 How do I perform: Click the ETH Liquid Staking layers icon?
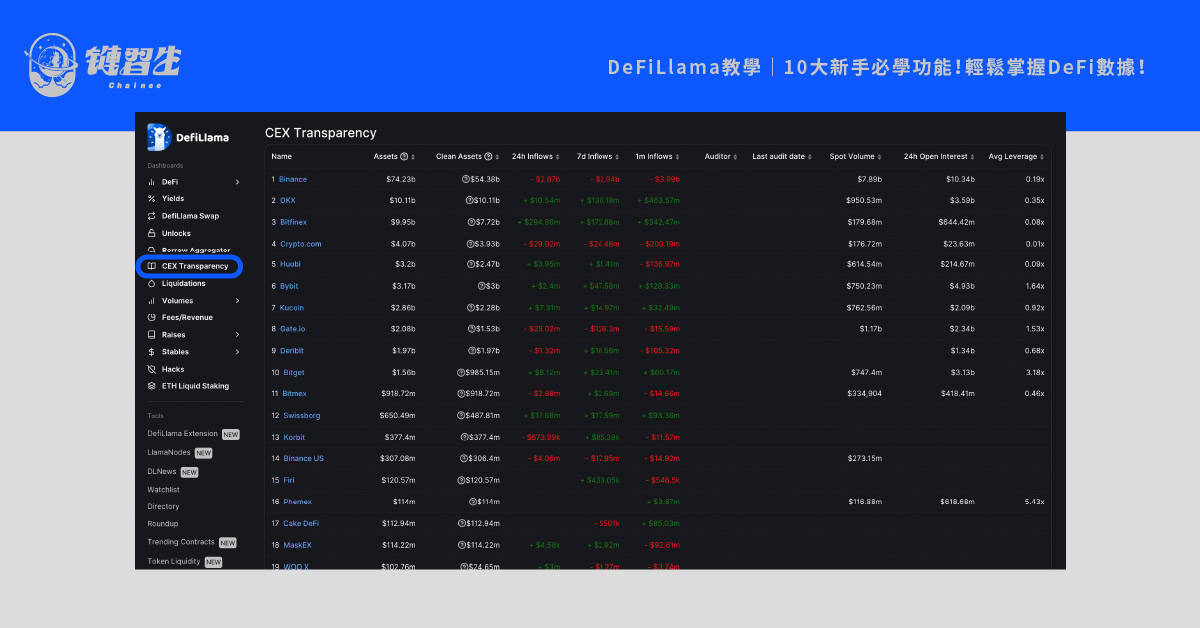point(151,385)
